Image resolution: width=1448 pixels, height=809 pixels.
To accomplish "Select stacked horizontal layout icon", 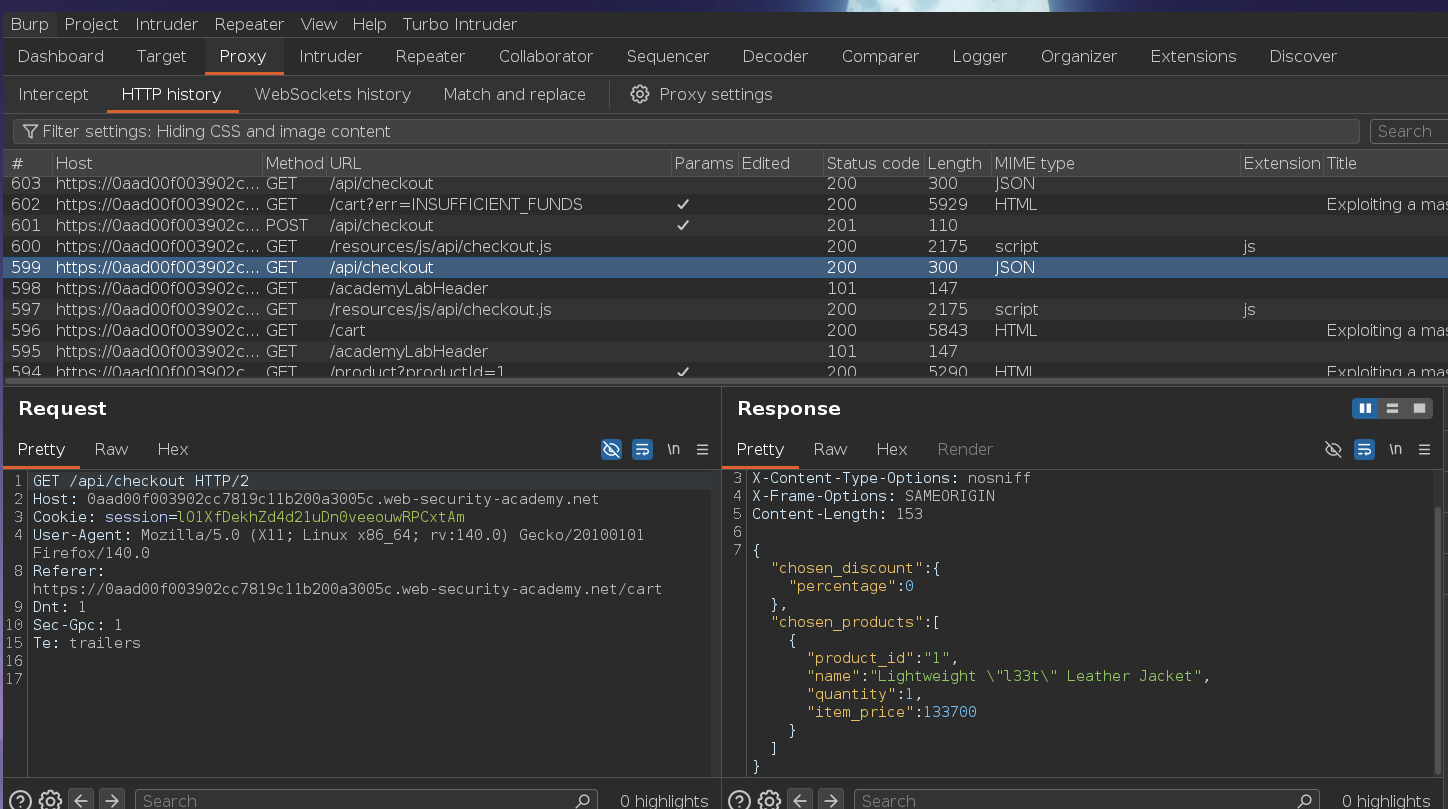I will point(1392,408).
